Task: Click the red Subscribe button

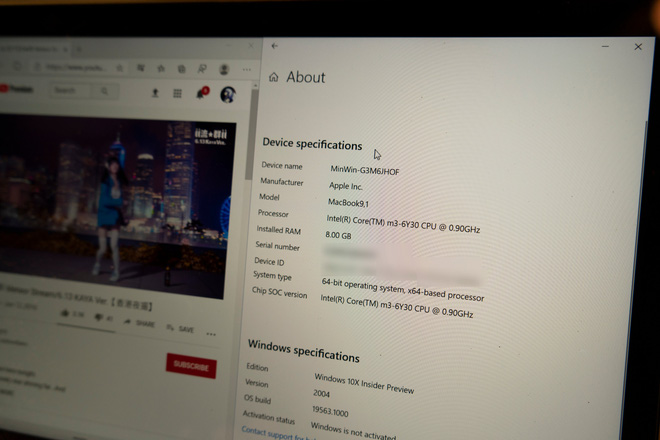Action: click(x=191, y=366)
